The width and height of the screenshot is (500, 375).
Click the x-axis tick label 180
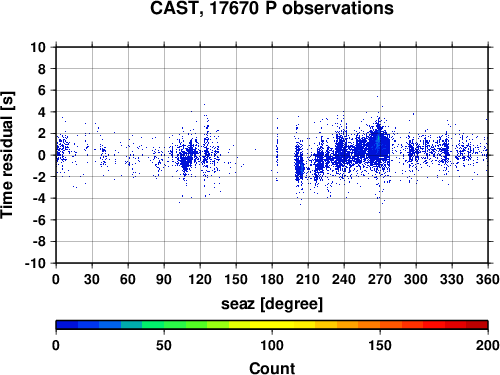tap(272, 279)
